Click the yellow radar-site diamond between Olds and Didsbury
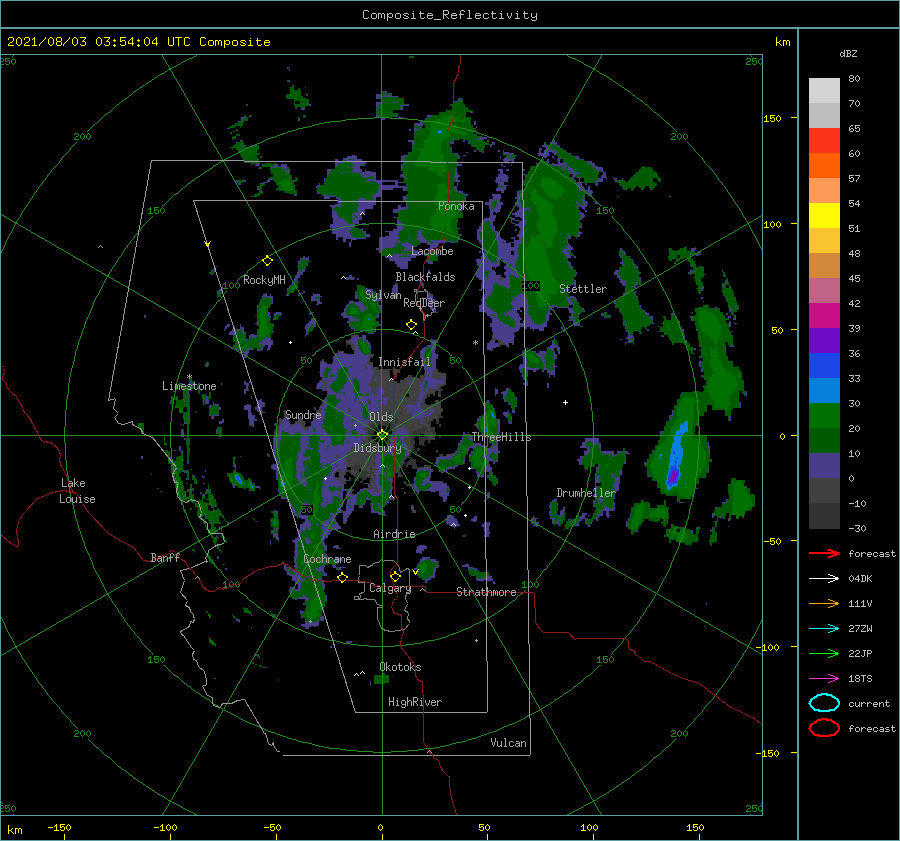 [382, 435]
